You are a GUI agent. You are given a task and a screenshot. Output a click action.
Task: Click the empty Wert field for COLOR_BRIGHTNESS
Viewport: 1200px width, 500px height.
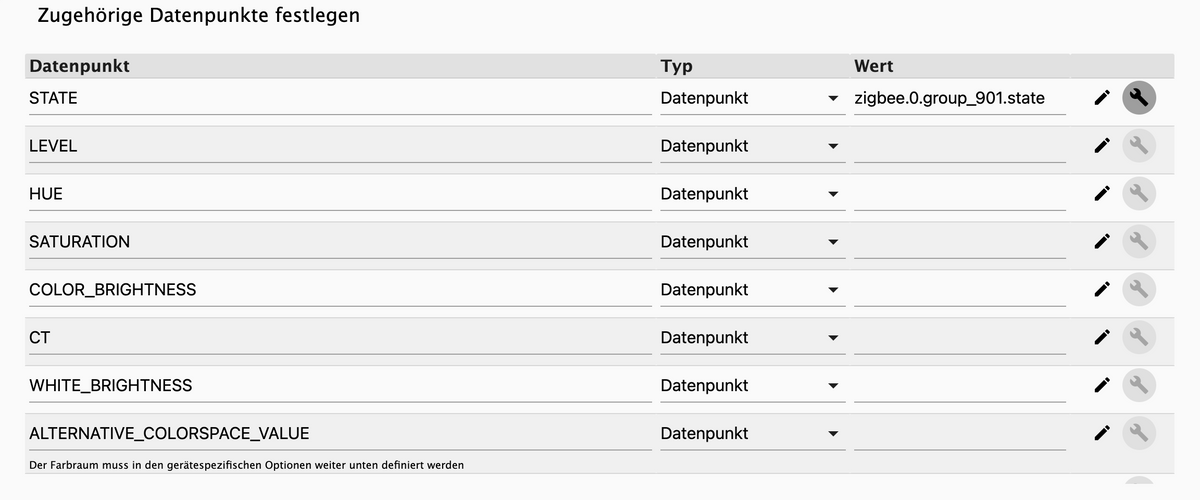coord(959,290)
